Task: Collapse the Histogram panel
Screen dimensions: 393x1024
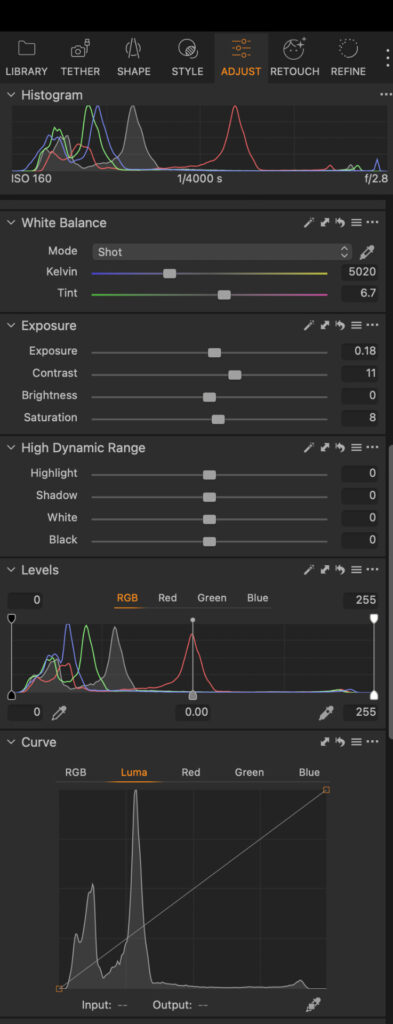Action: 10,95
